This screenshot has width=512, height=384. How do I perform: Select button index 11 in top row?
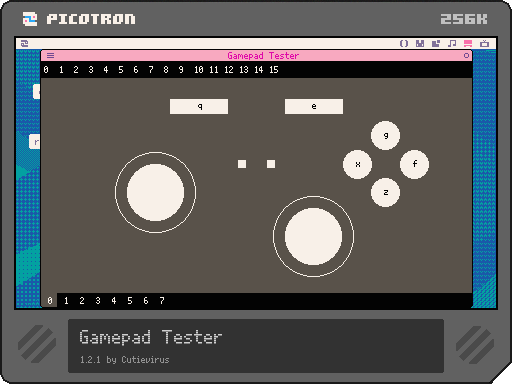[214, 70]
